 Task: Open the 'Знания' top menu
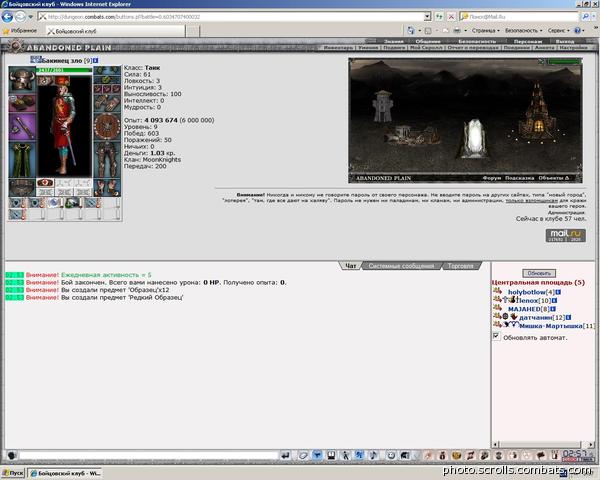point(394,41)
